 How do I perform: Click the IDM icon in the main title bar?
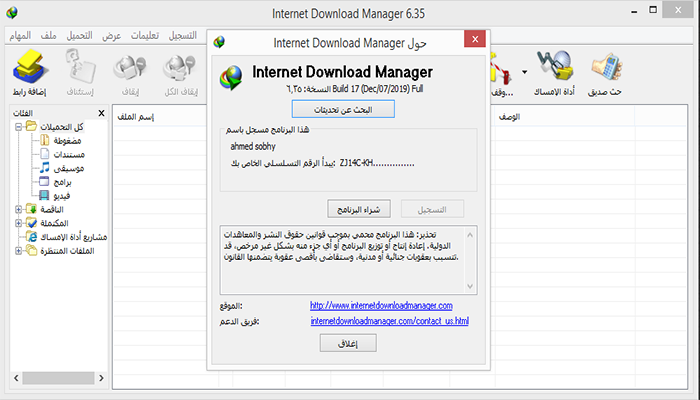pyautogui.click(x=12, y=12)
